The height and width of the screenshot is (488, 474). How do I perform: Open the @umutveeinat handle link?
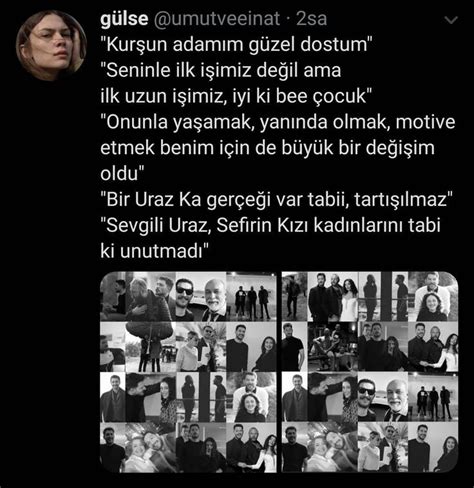pos(217,19)
